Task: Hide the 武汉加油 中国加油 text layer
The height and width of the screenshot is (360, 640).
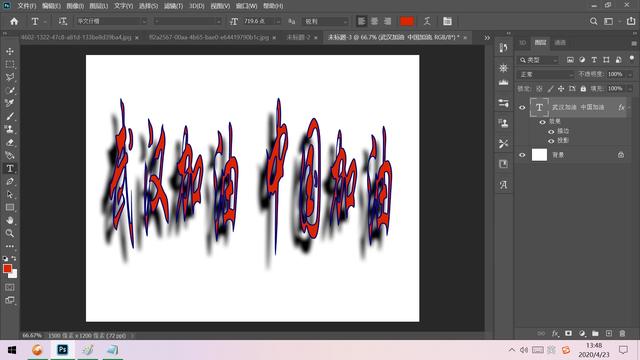Action: (522, 108)
